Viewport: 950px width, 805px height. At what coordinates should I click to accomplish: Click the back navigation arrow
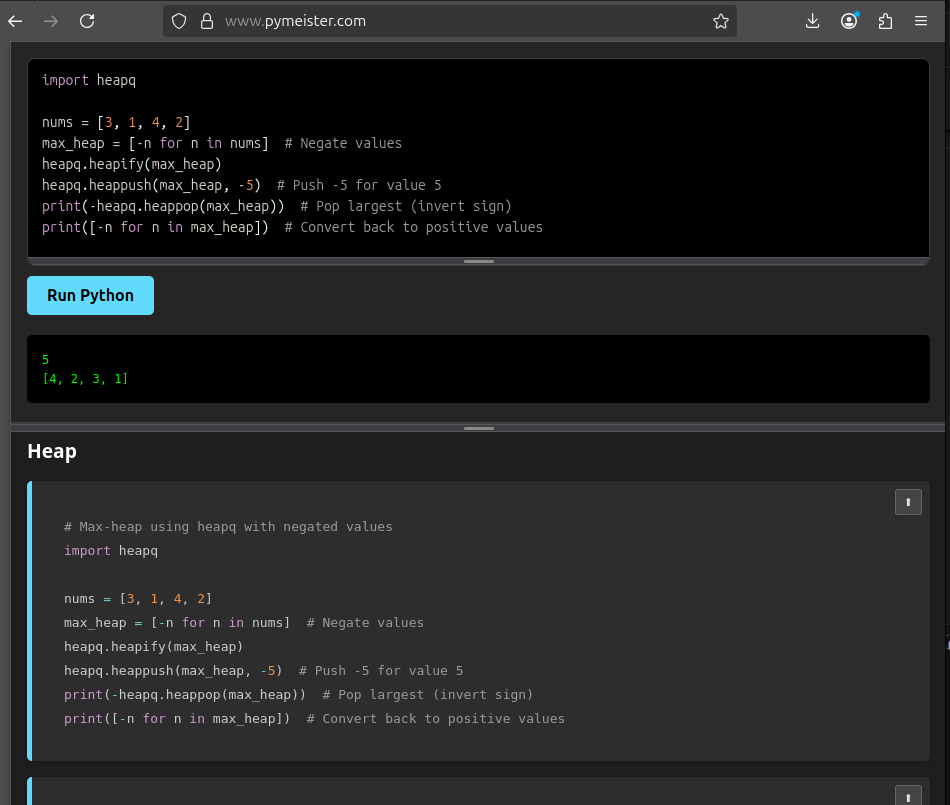click(x=15, y=20)
